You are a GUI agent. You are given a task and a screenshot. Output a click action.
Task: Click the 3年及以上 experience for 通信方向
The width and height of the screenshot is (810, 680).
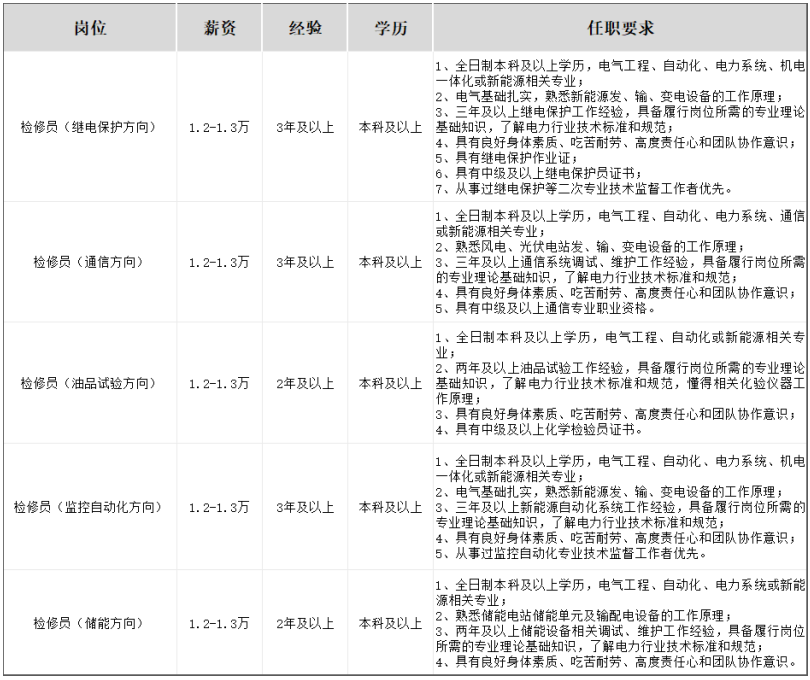point(305,262)
